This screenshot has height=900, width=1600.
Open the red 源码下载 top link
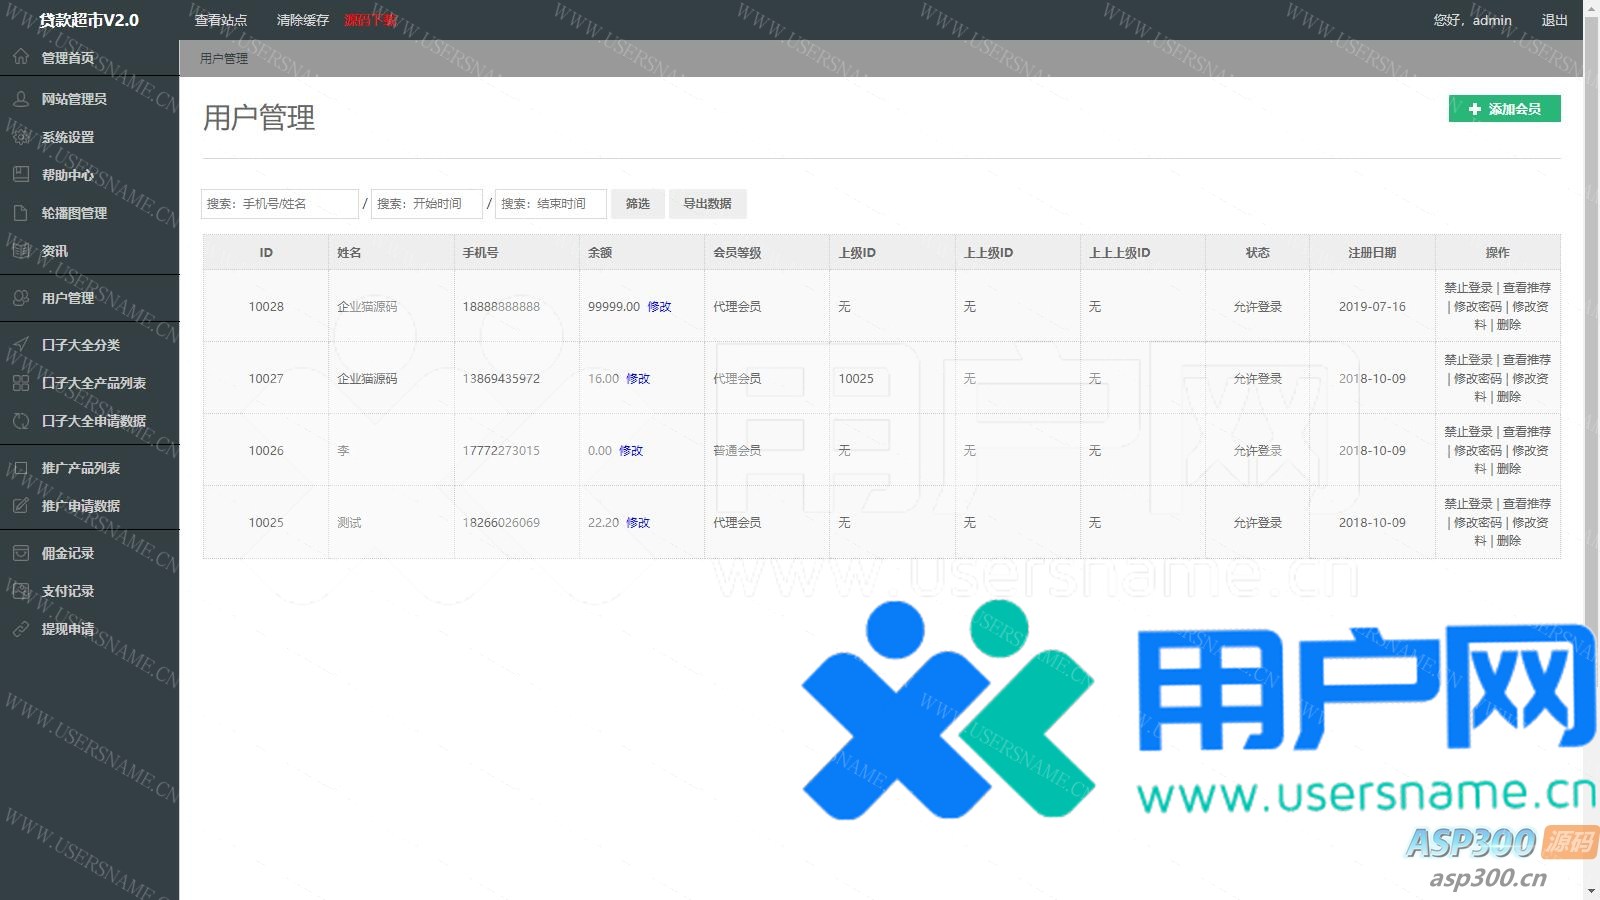pos(371,20)
